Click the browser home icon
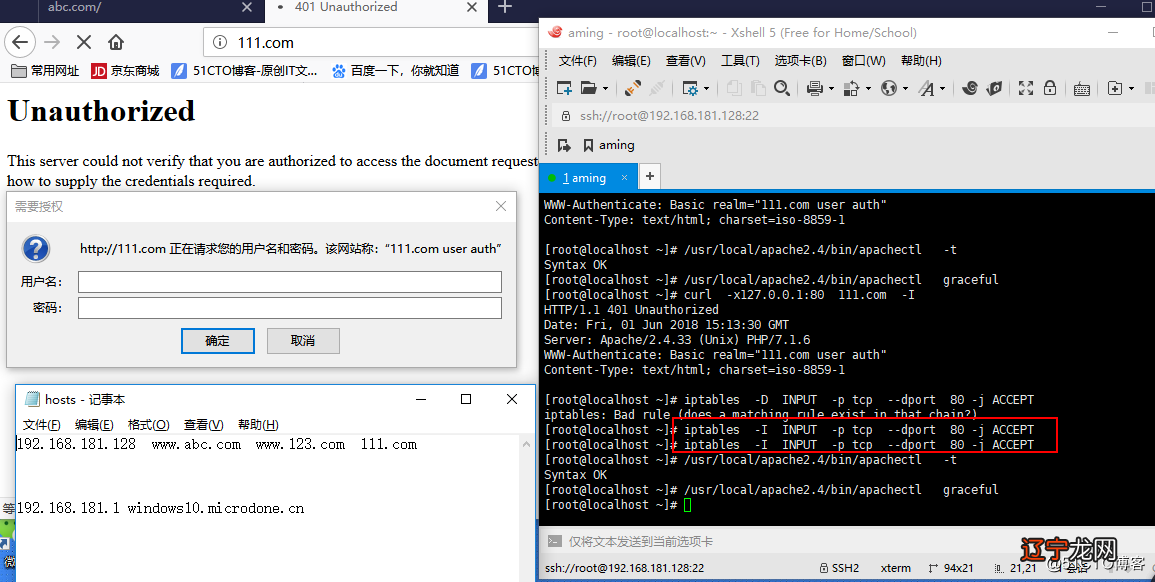Image resolution: width=1155 pixels, height=582 pixels. 116,43
